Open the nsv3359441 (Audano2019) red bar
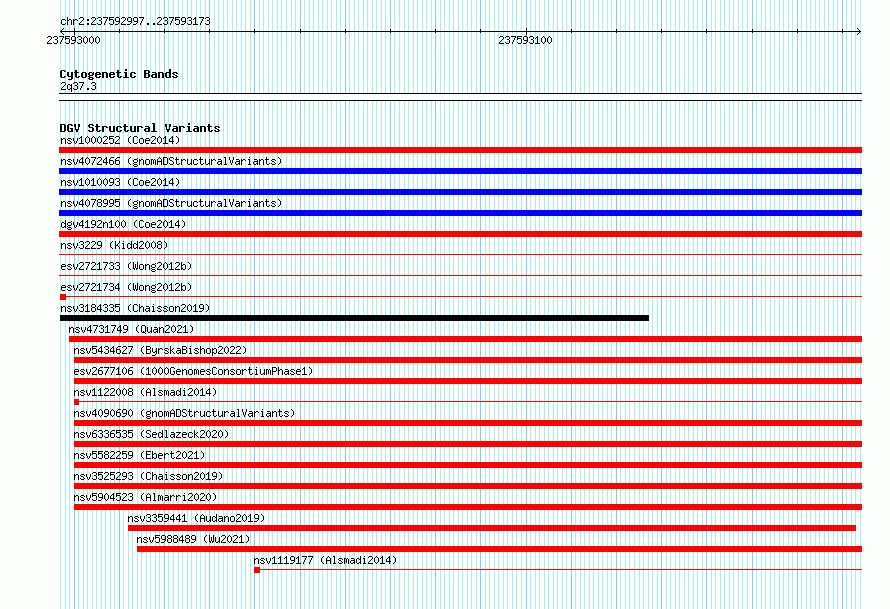 492,528
